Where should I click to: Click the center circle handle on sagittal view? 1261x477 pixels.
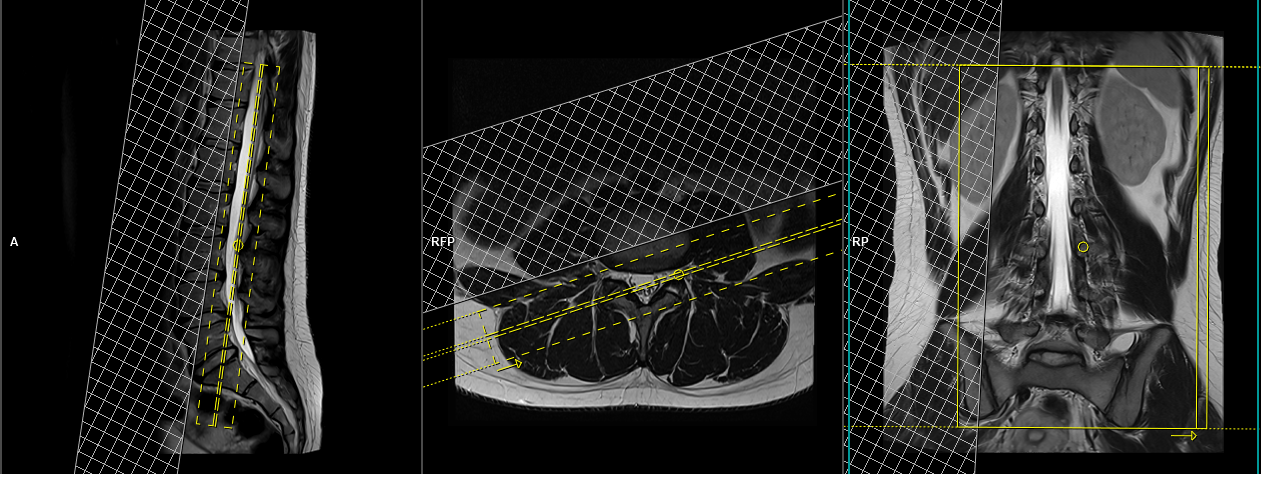pyautogui.click(x=237, y=245)
